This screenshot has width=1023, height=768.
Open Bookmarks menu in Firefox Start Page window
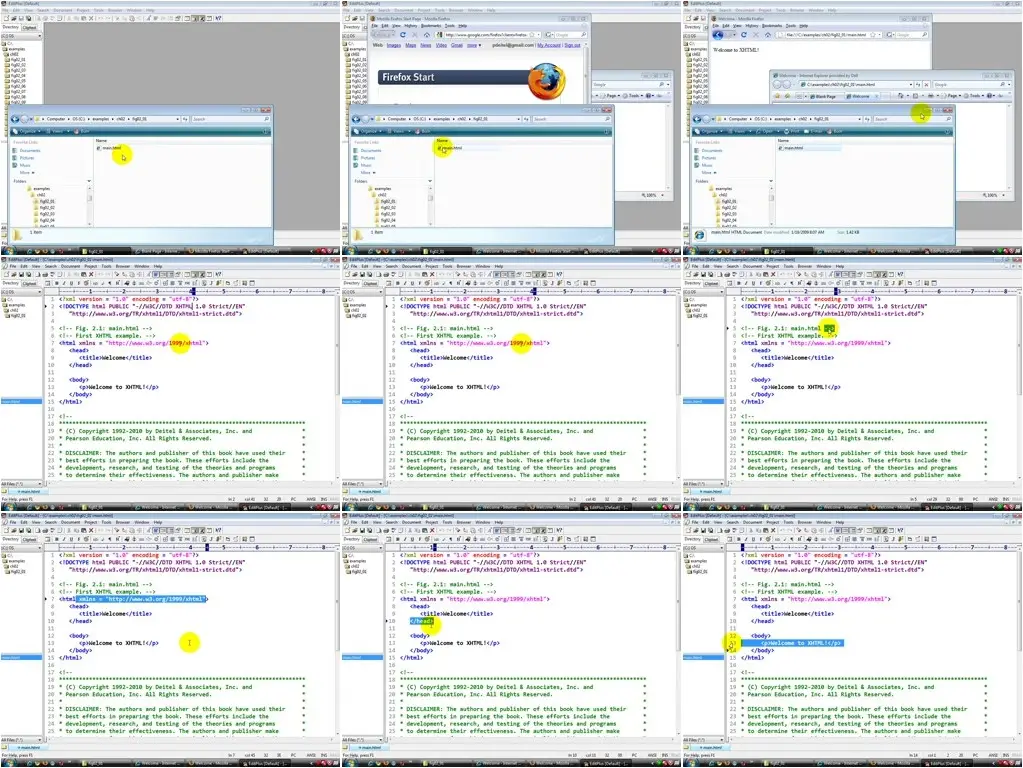tap(431, 26)
